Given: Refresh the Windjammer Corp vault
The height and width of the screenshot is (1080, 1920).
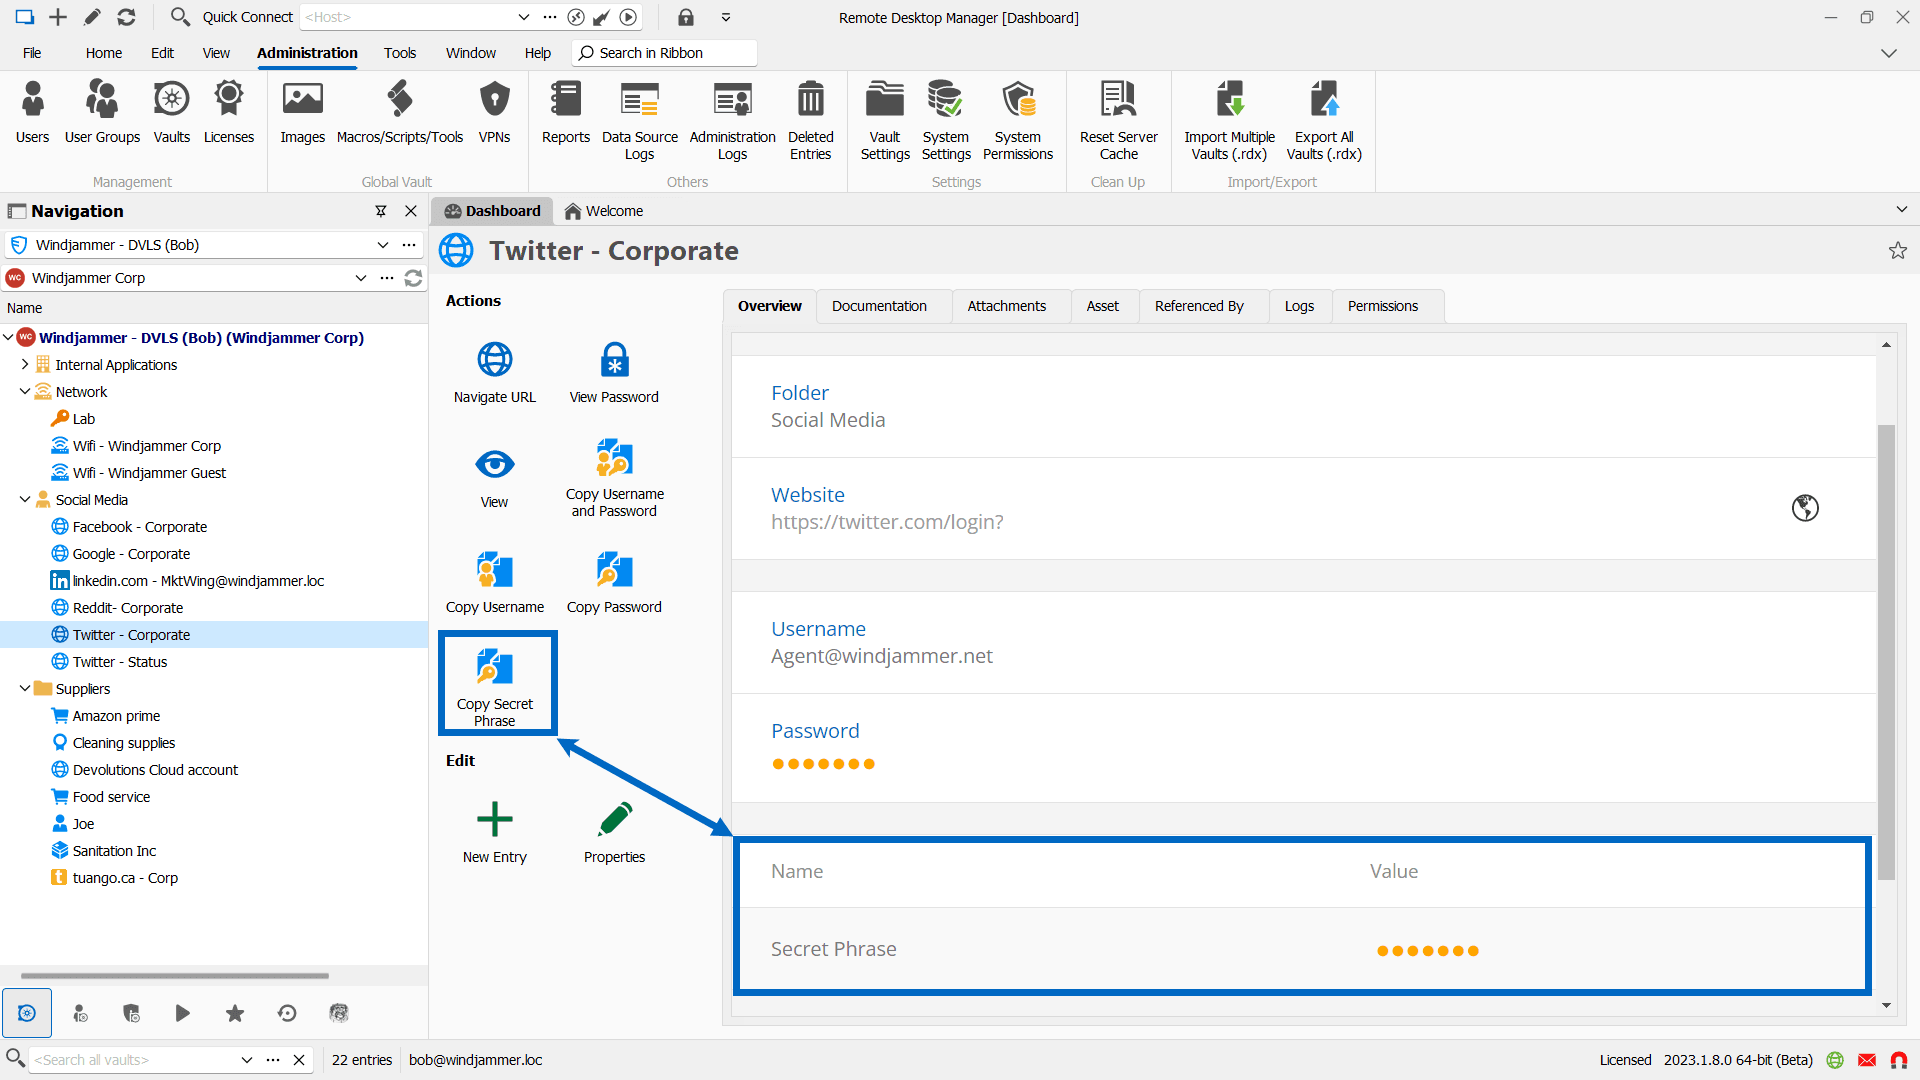Looking at the screenshot, I should pos(413,278).
